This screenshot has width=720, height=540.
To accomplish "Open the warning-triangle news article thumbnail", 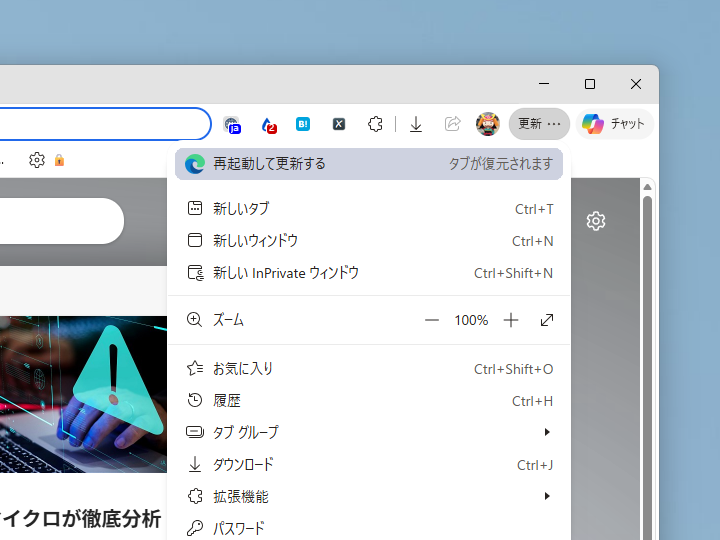I will point(83,394).
